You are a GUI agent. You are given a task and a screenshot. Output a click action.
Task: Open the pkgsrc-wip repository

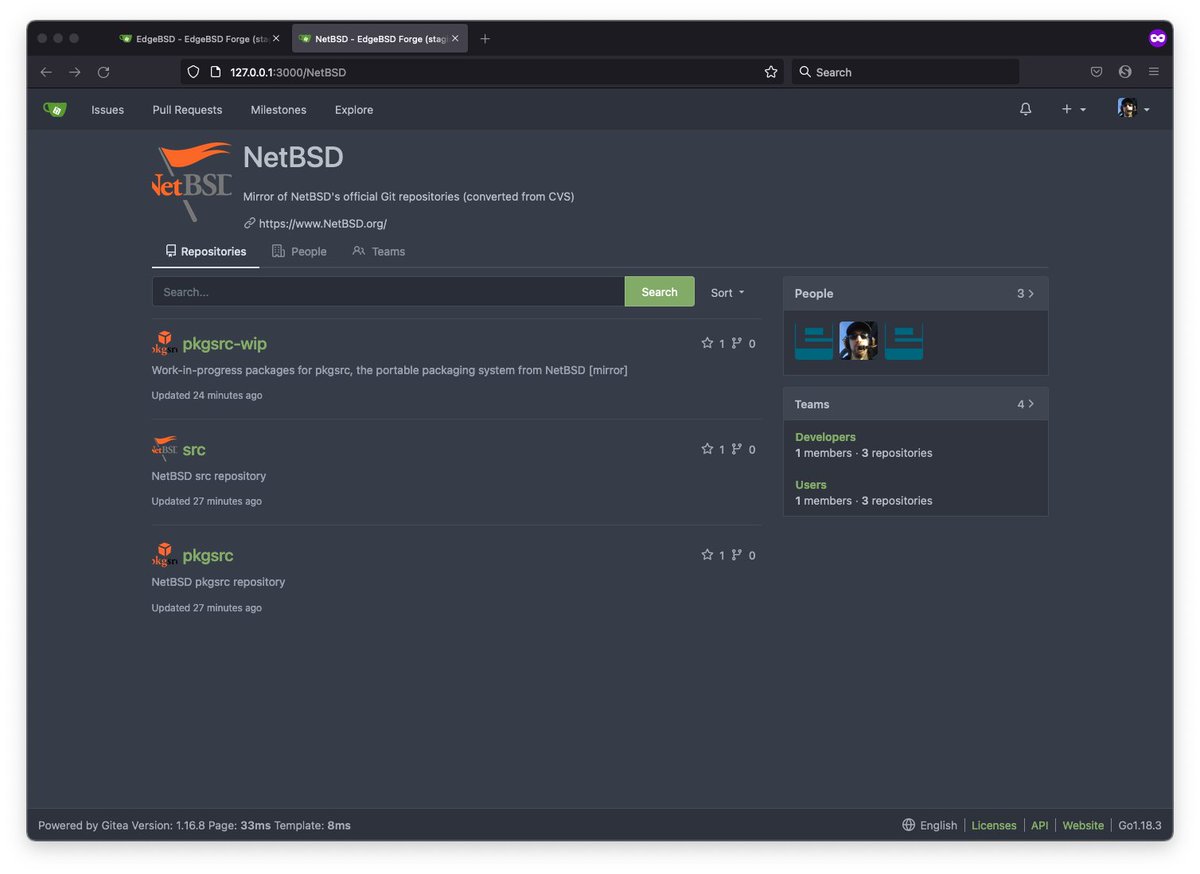[x=224, y=344]
